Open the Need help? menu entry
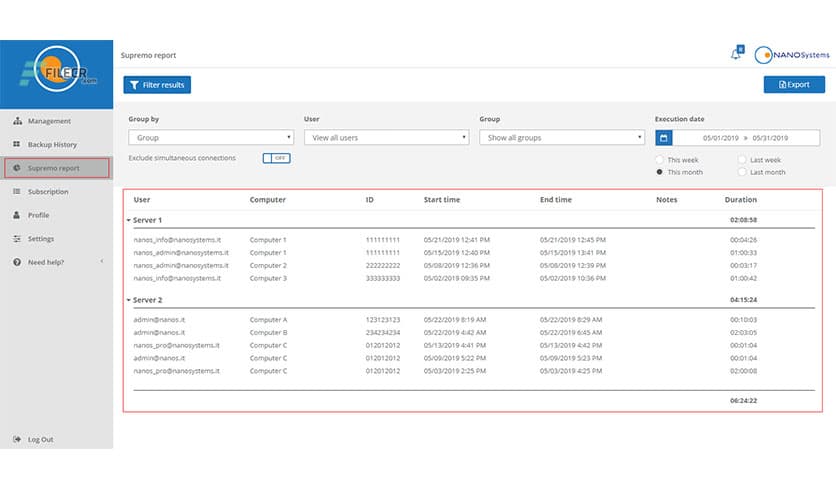The width and height of the screenshot is (836, 484). [46, 262]
